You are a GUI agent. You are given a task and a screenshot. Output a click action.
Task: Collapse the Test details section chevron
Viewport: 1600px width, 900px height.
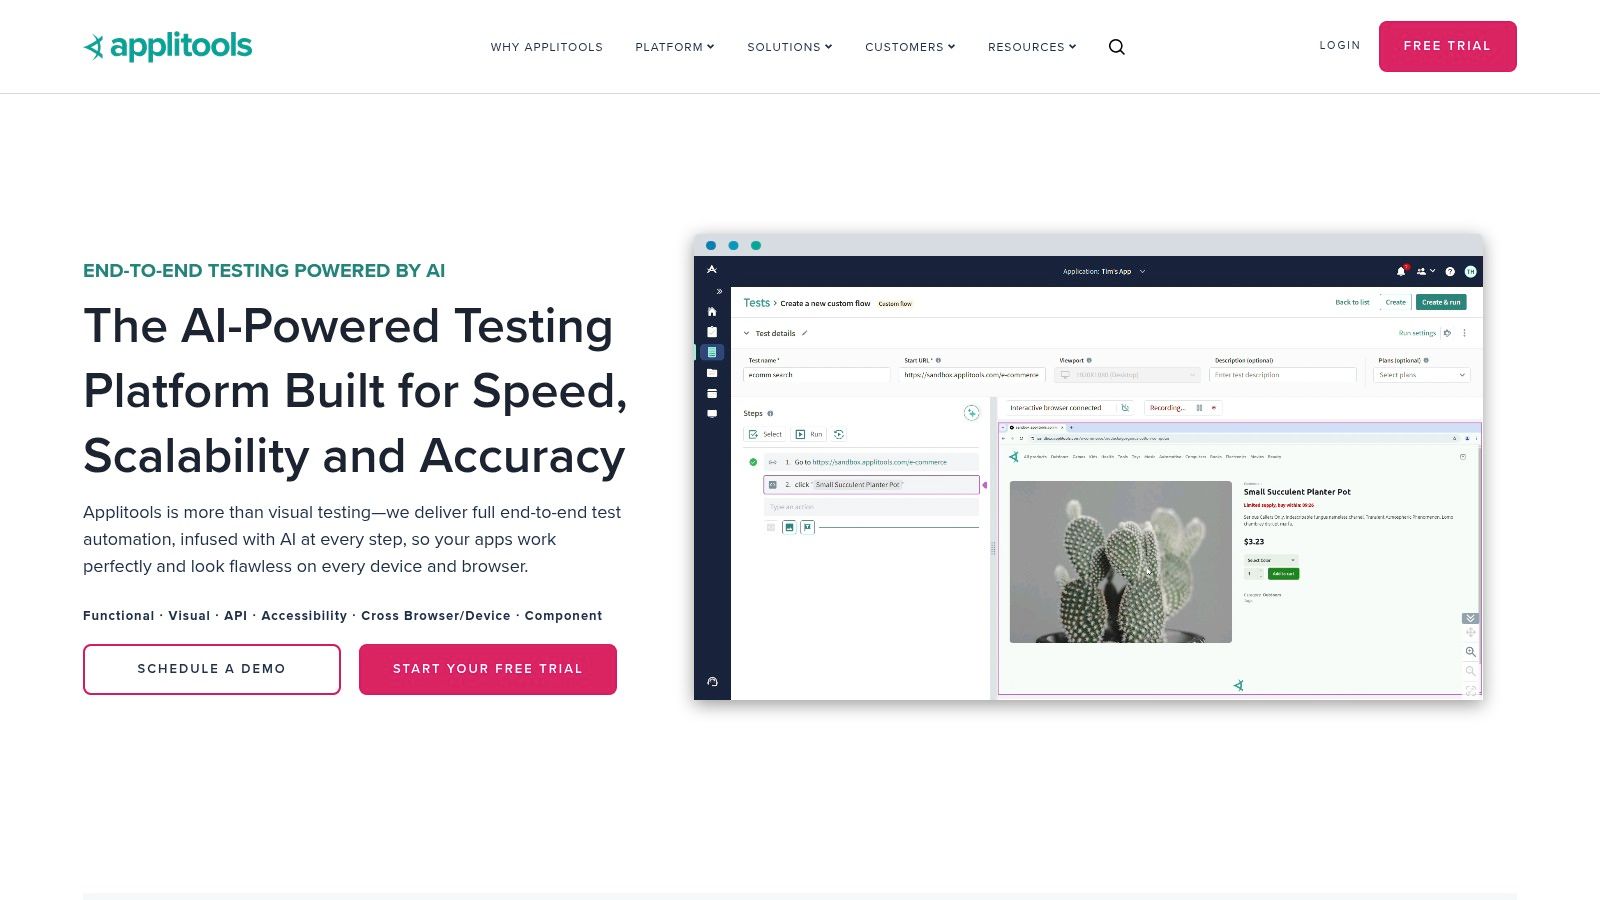coord(746,333)
